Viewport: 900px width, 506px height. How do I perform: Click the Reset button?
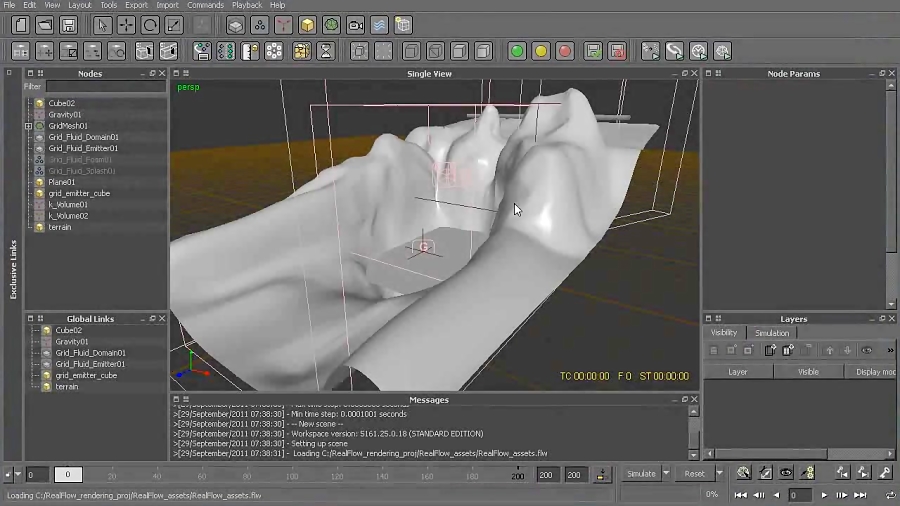[694, 474]
